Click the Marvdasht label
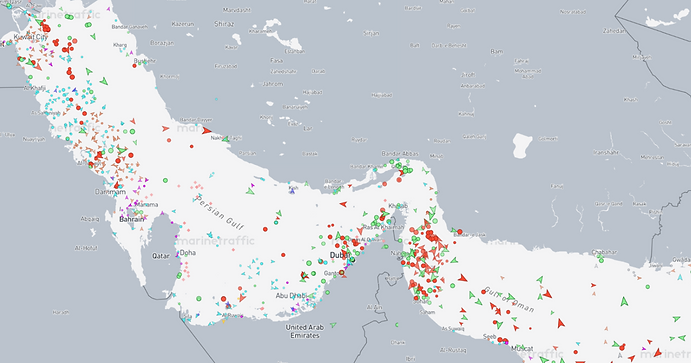Screen dimensions: 691x363 (237, 10)
